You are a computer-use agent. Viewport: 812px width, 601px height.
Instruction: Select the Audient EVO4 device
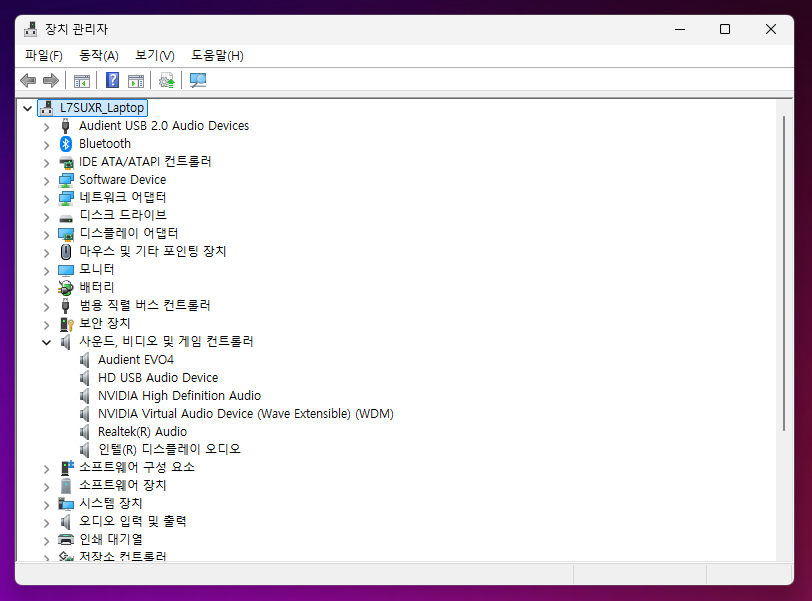tap(136, 360)
